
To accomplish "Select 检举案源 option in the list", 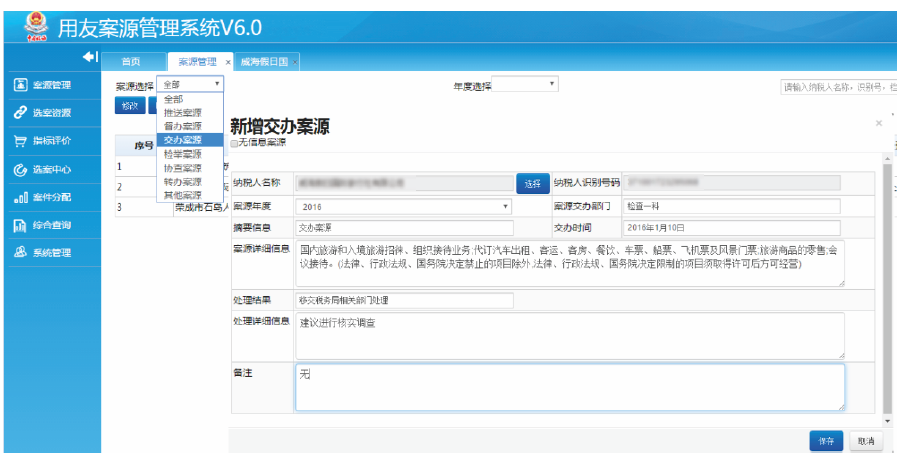I will (182, 154).
